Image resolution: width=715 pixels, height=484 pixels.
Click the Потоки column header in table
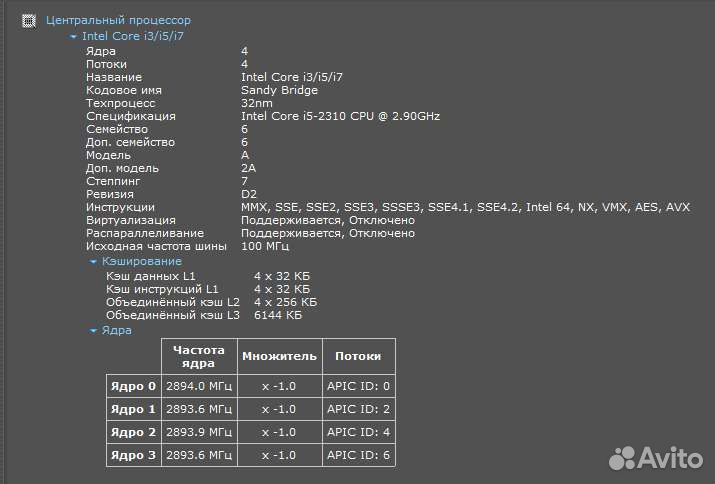[358, 357]
